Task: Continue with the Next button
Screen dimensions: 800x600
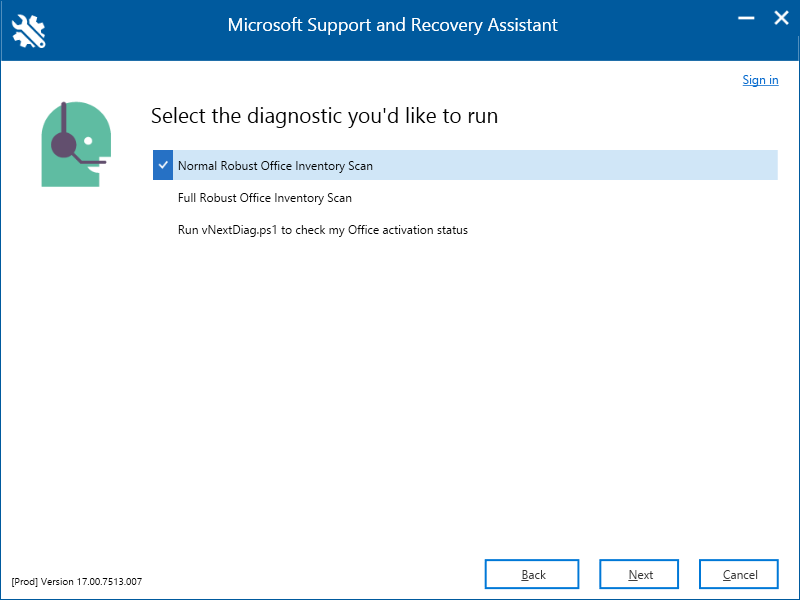Action: click(x=639, y=574)
